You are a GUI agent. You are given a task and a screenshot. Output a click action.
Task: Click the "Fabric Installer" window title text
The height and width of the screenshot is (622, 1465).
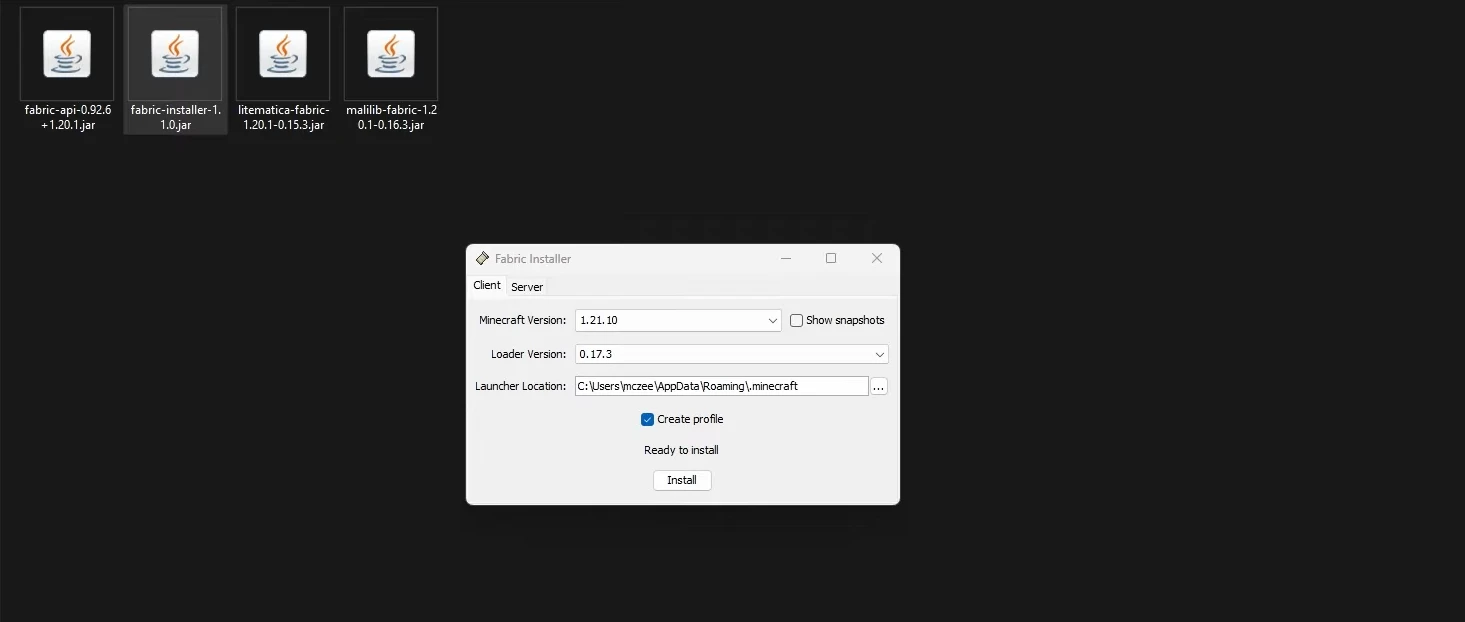tap(533, 259)
